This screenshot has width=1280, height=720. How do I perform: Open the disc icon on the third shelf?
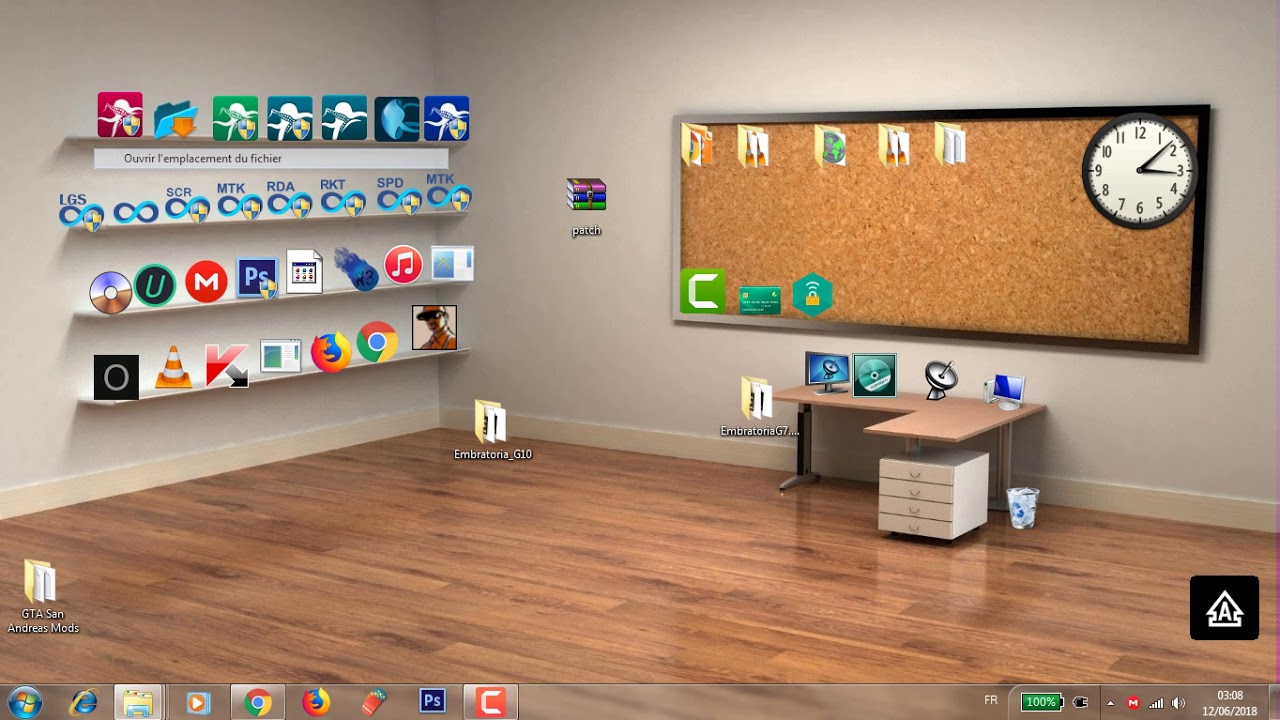[110, 292]
